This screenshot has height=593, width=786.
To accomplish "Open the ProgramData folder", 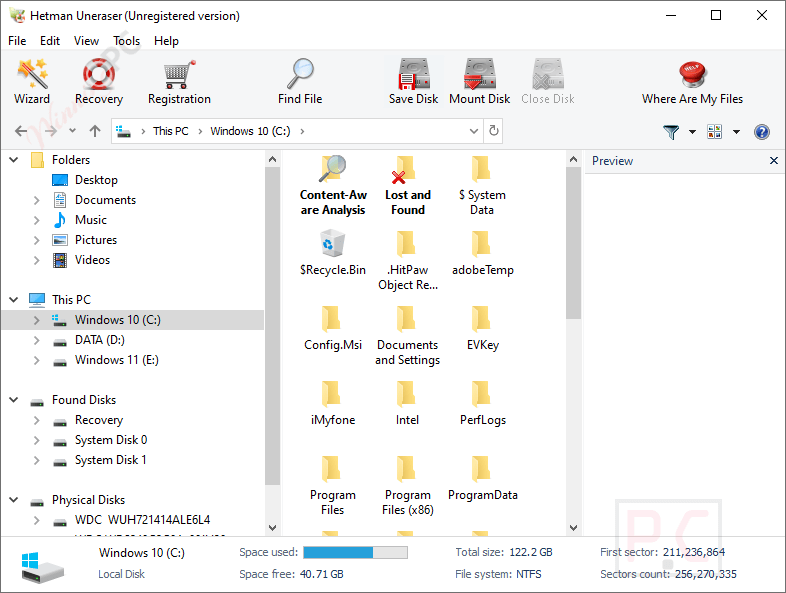I will [482, 479].
